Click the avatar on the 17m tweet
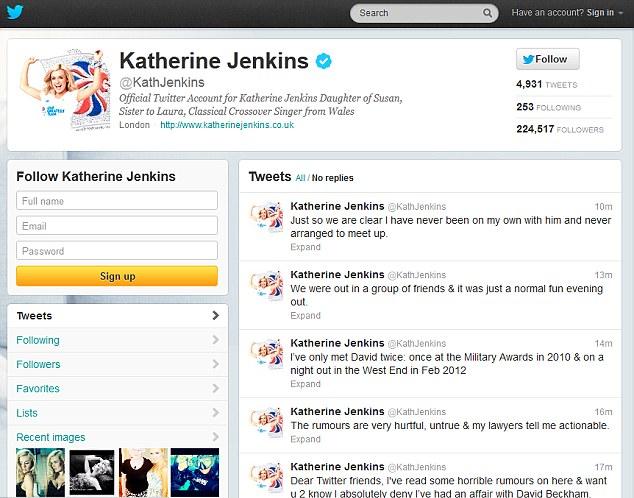The width and height of the screenshot is (634, 498). pos(267,477)
